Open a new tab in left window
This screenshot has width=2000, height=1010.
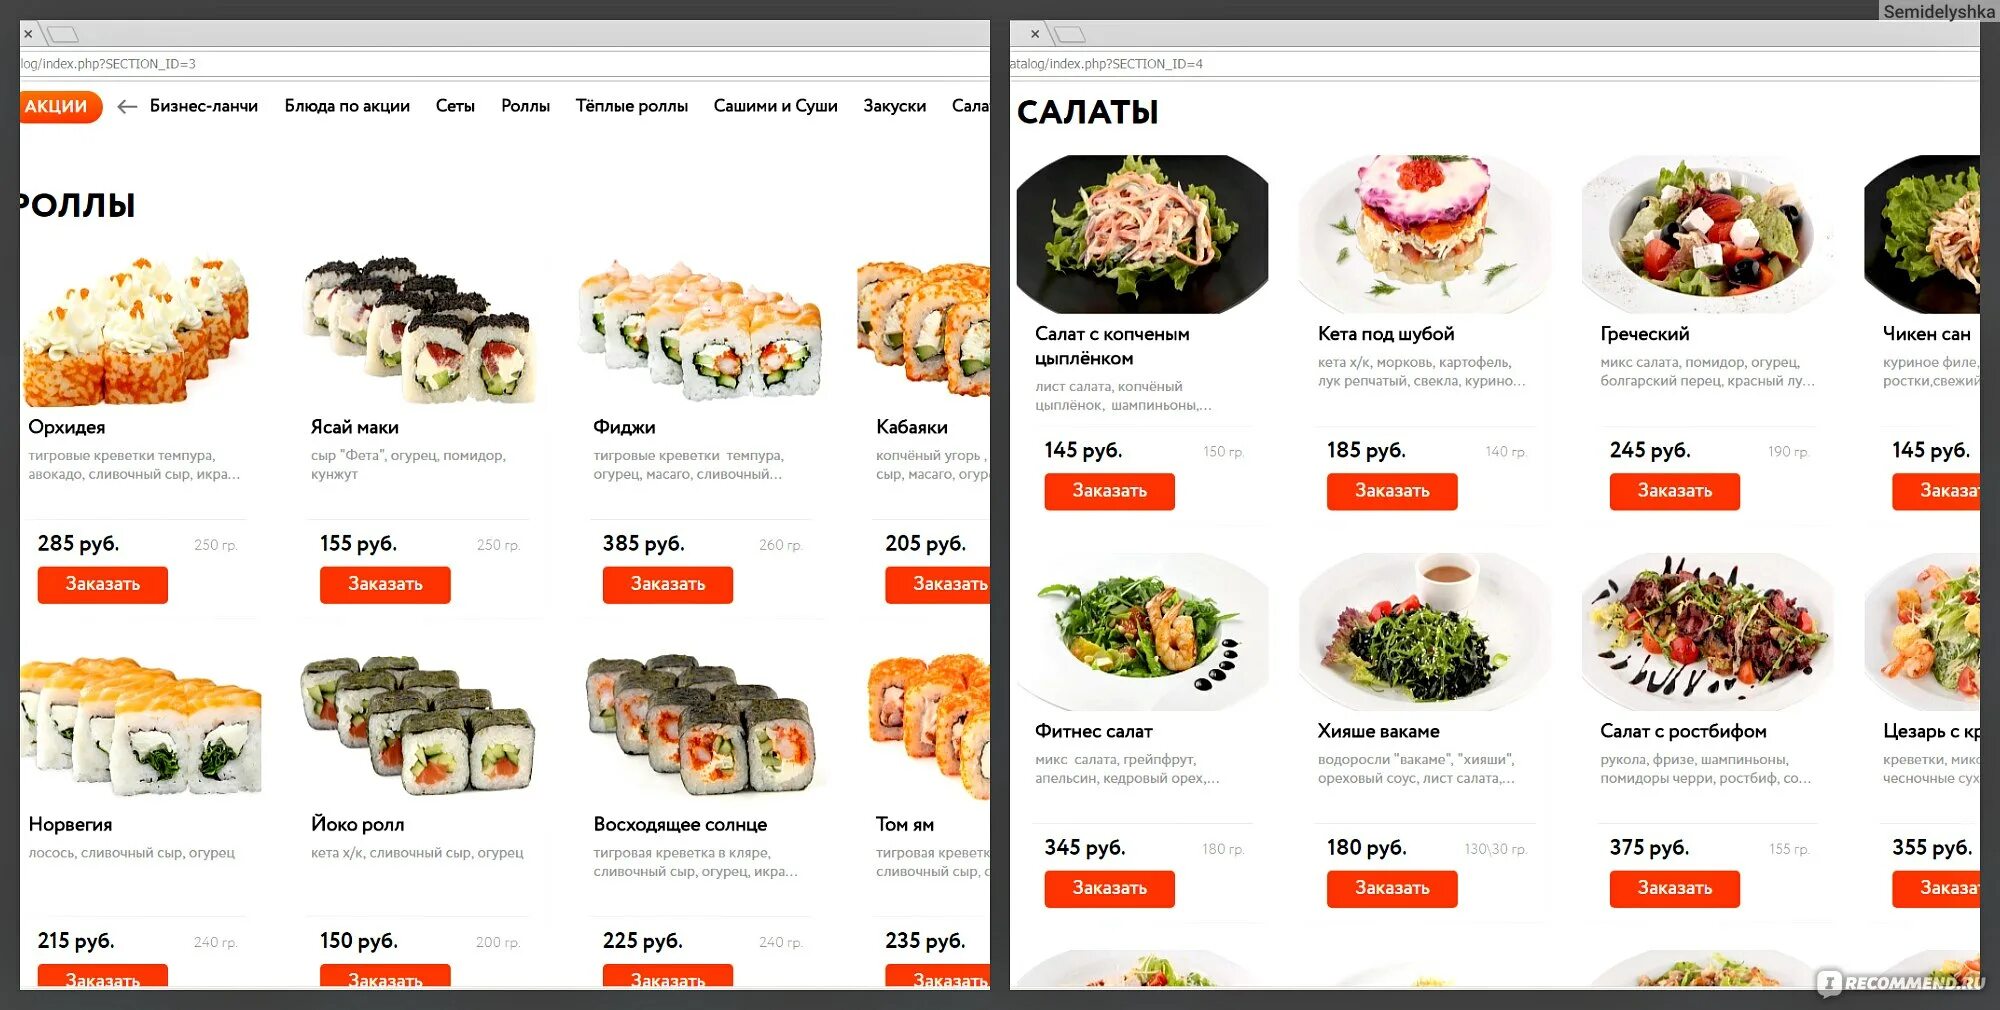(x=63, y=35)
